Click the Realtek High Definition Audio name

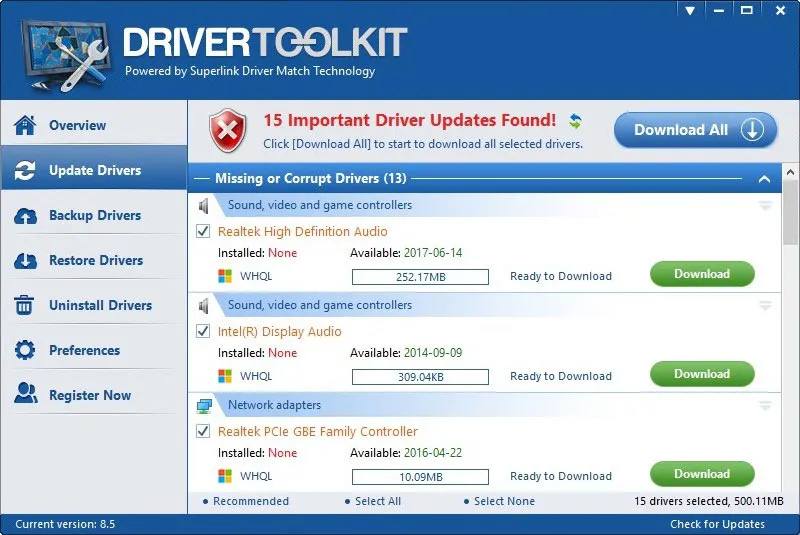point(303,232)
